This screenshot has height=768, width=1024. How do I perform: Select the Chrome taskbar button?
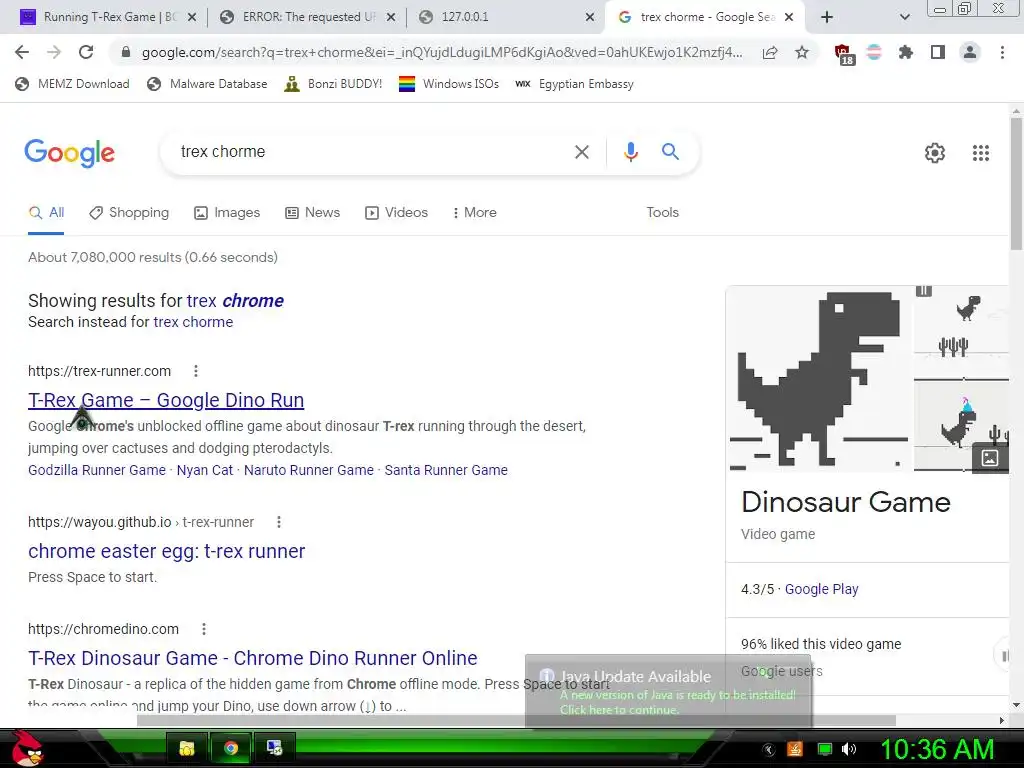tap(231, 748)
